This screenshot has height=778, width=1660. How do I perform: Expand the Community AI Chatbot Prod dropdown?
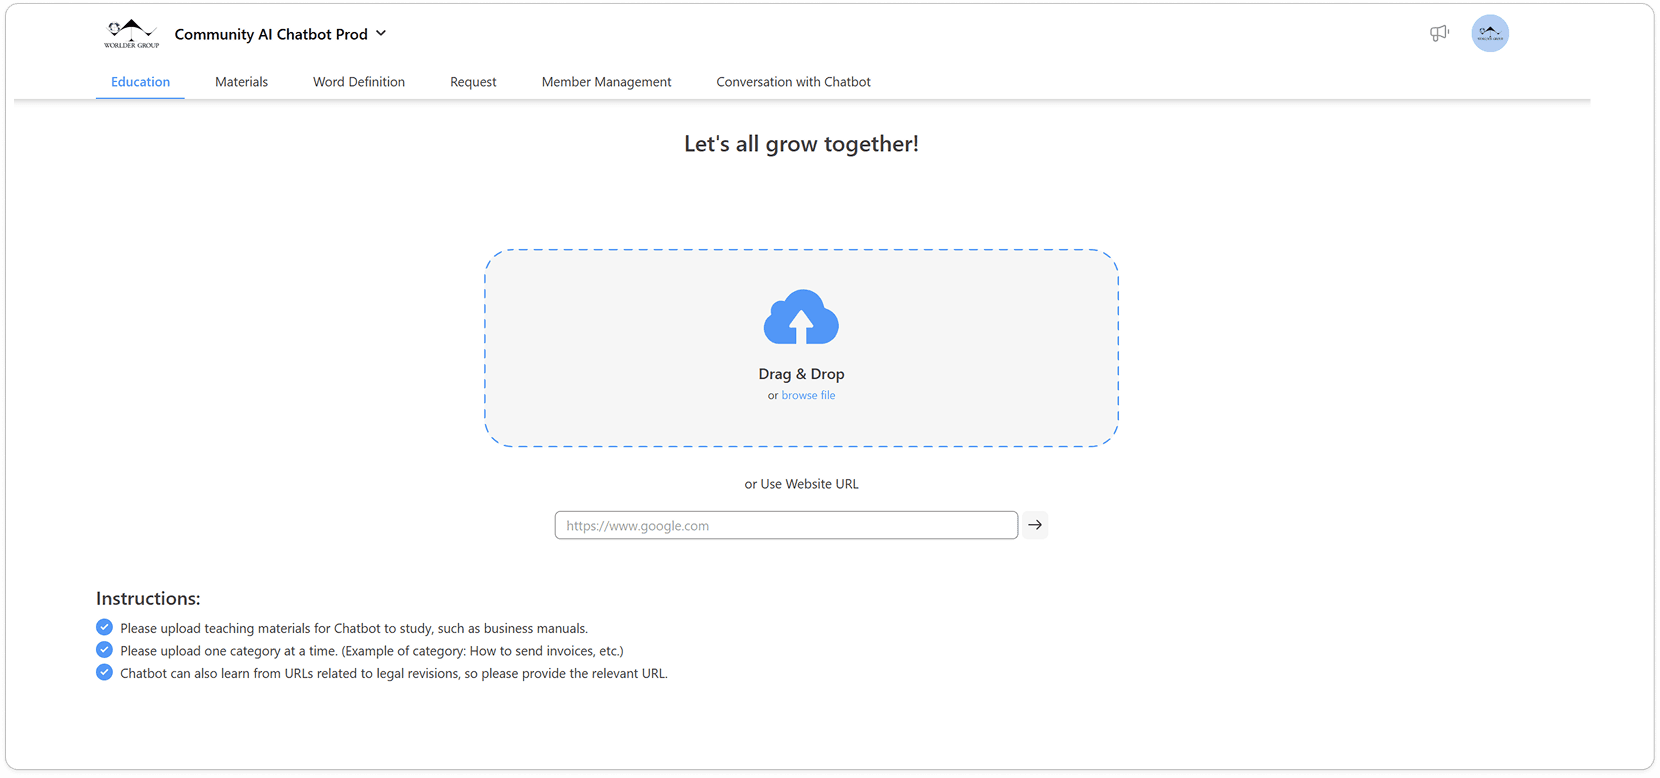pyautogui.click(x=271, y=34)
